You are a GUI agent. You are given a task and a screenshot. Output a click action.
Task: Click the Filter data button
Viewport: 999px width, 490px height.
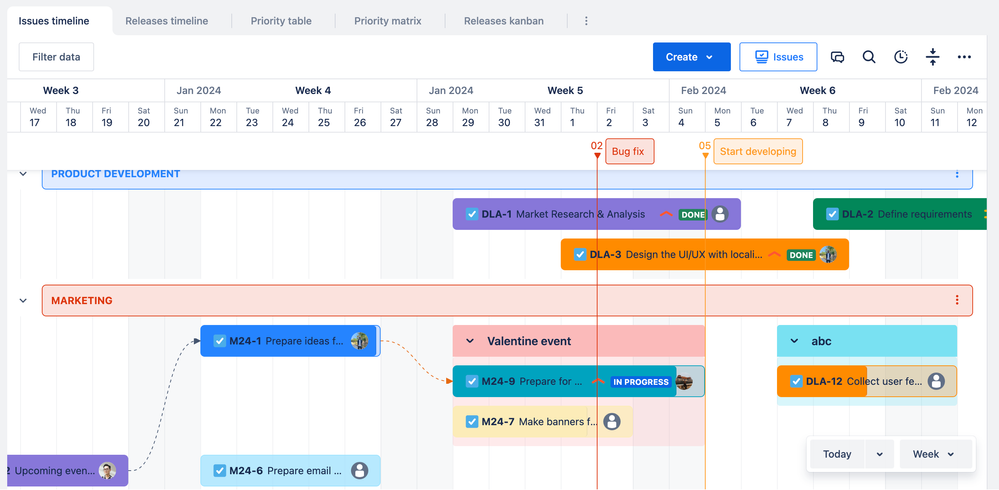click(56, 57)
